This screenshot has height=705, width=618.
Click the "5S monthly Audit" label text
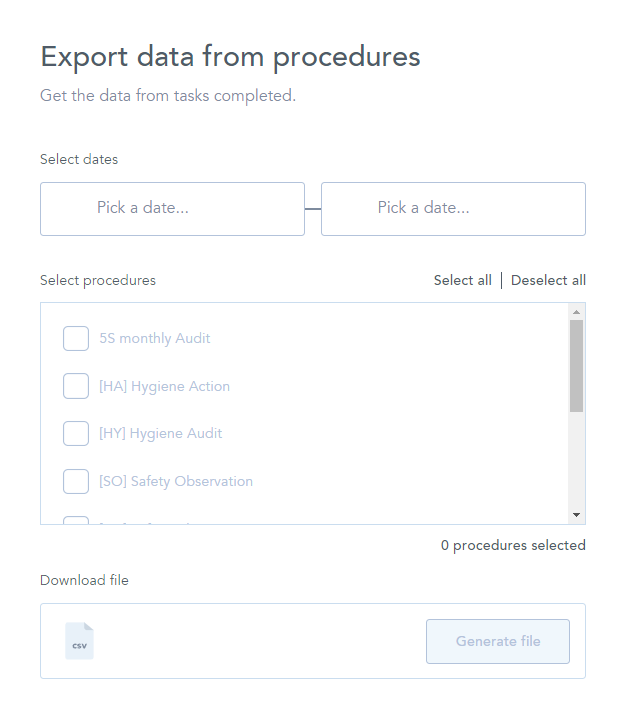click(x=154, y=338)
